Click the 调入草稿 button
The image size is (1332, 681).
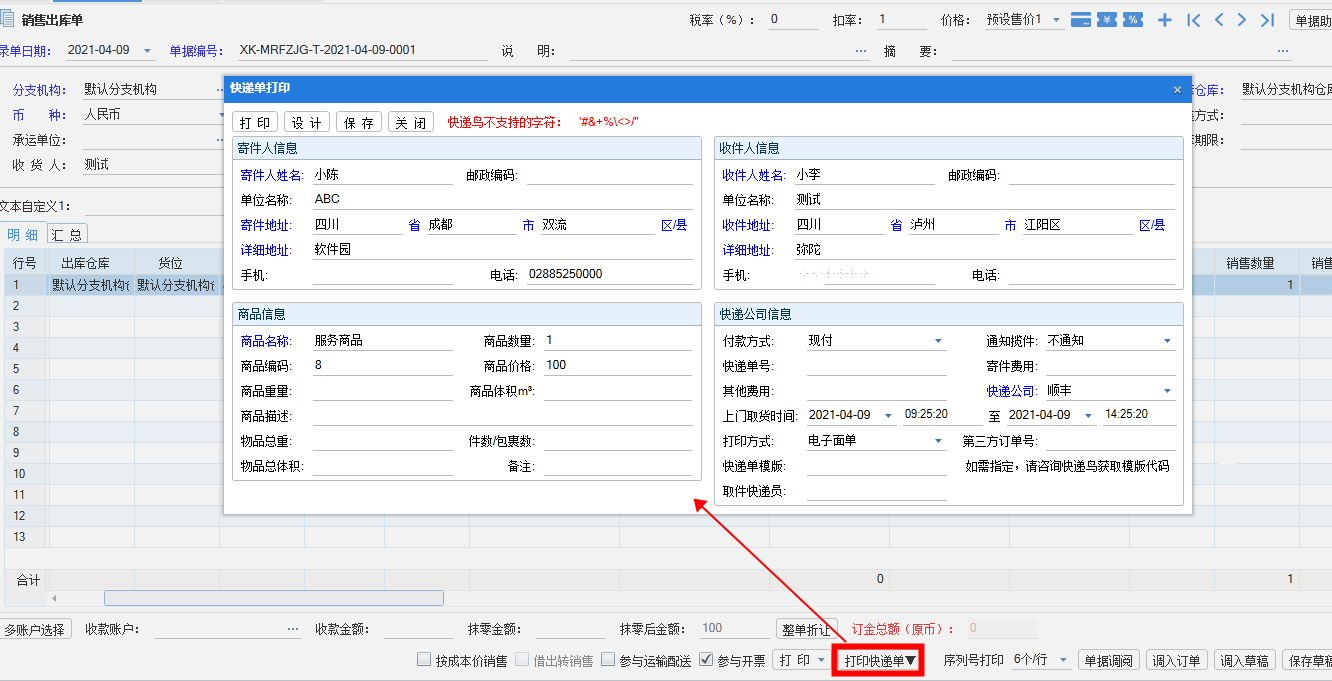pyautogui.click(x=1244, y=660)
